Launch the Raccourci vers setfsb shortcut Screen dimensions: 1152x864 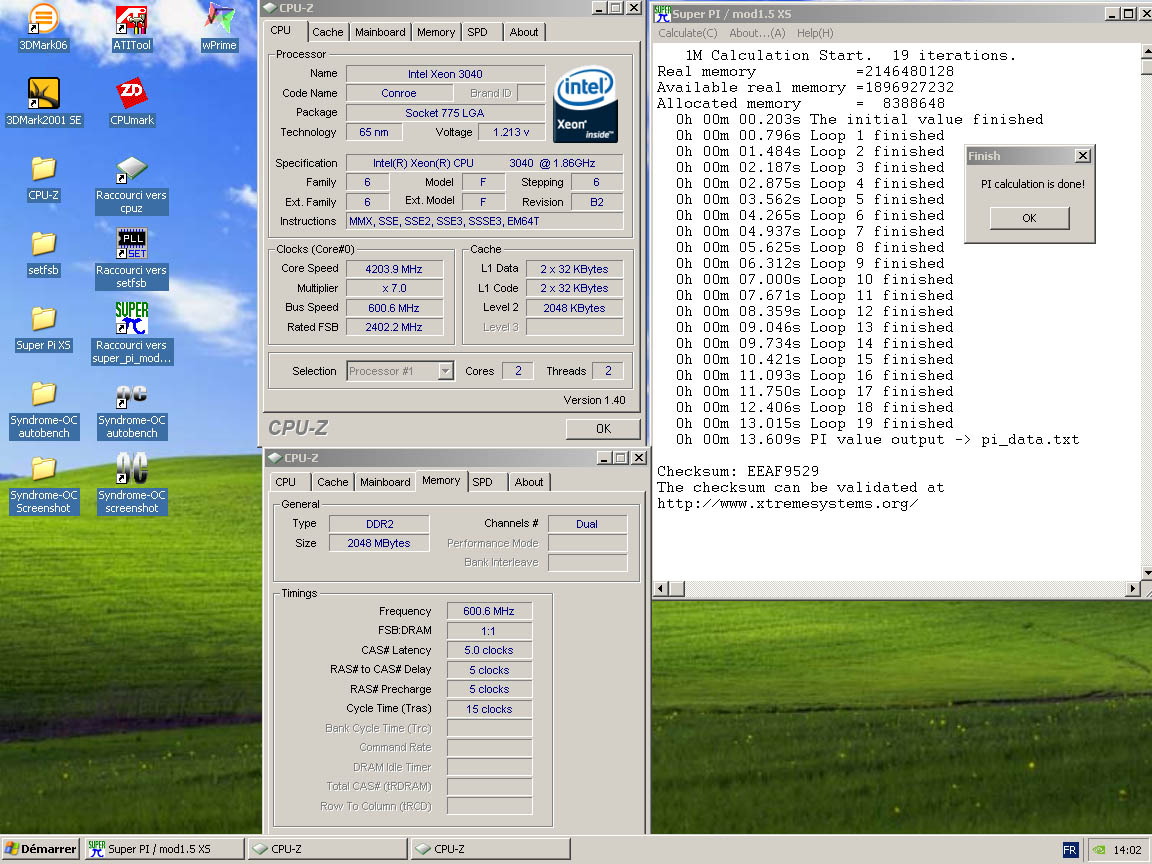click(x=132, y=259)
